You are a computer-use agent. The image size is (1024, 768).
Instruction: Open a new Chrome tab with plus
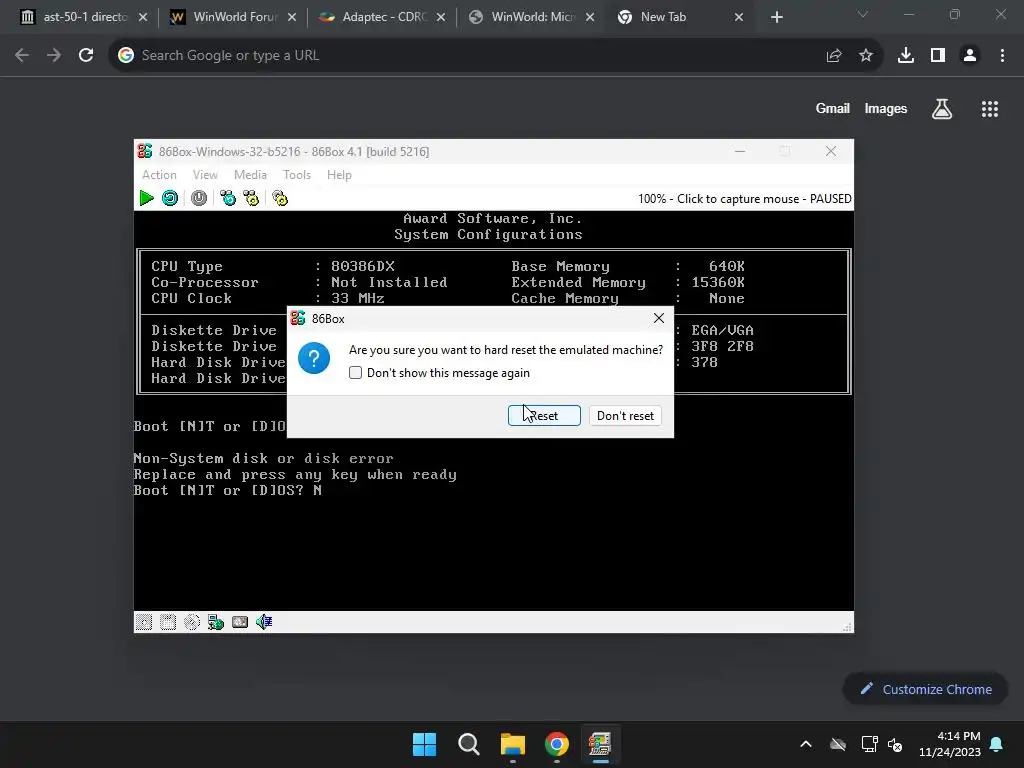[x=776, y=17]
